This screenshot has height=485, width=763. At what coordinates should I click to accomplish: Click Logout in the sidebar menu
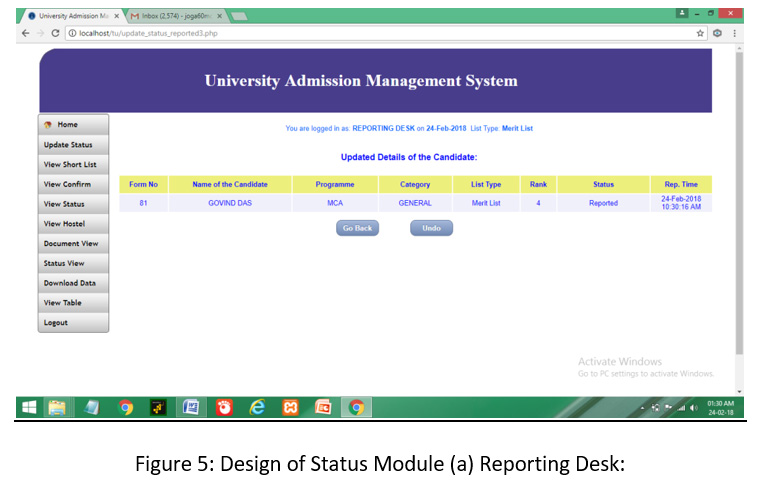coord(73,323)
